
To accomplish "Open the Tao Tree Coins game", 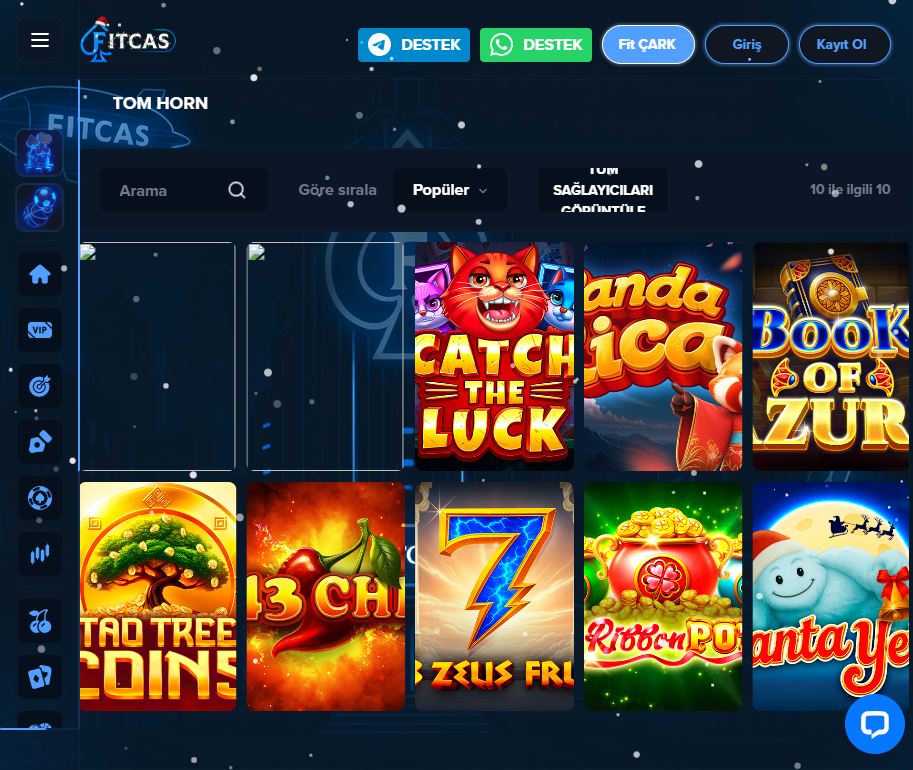I will [x=158, y=596].
